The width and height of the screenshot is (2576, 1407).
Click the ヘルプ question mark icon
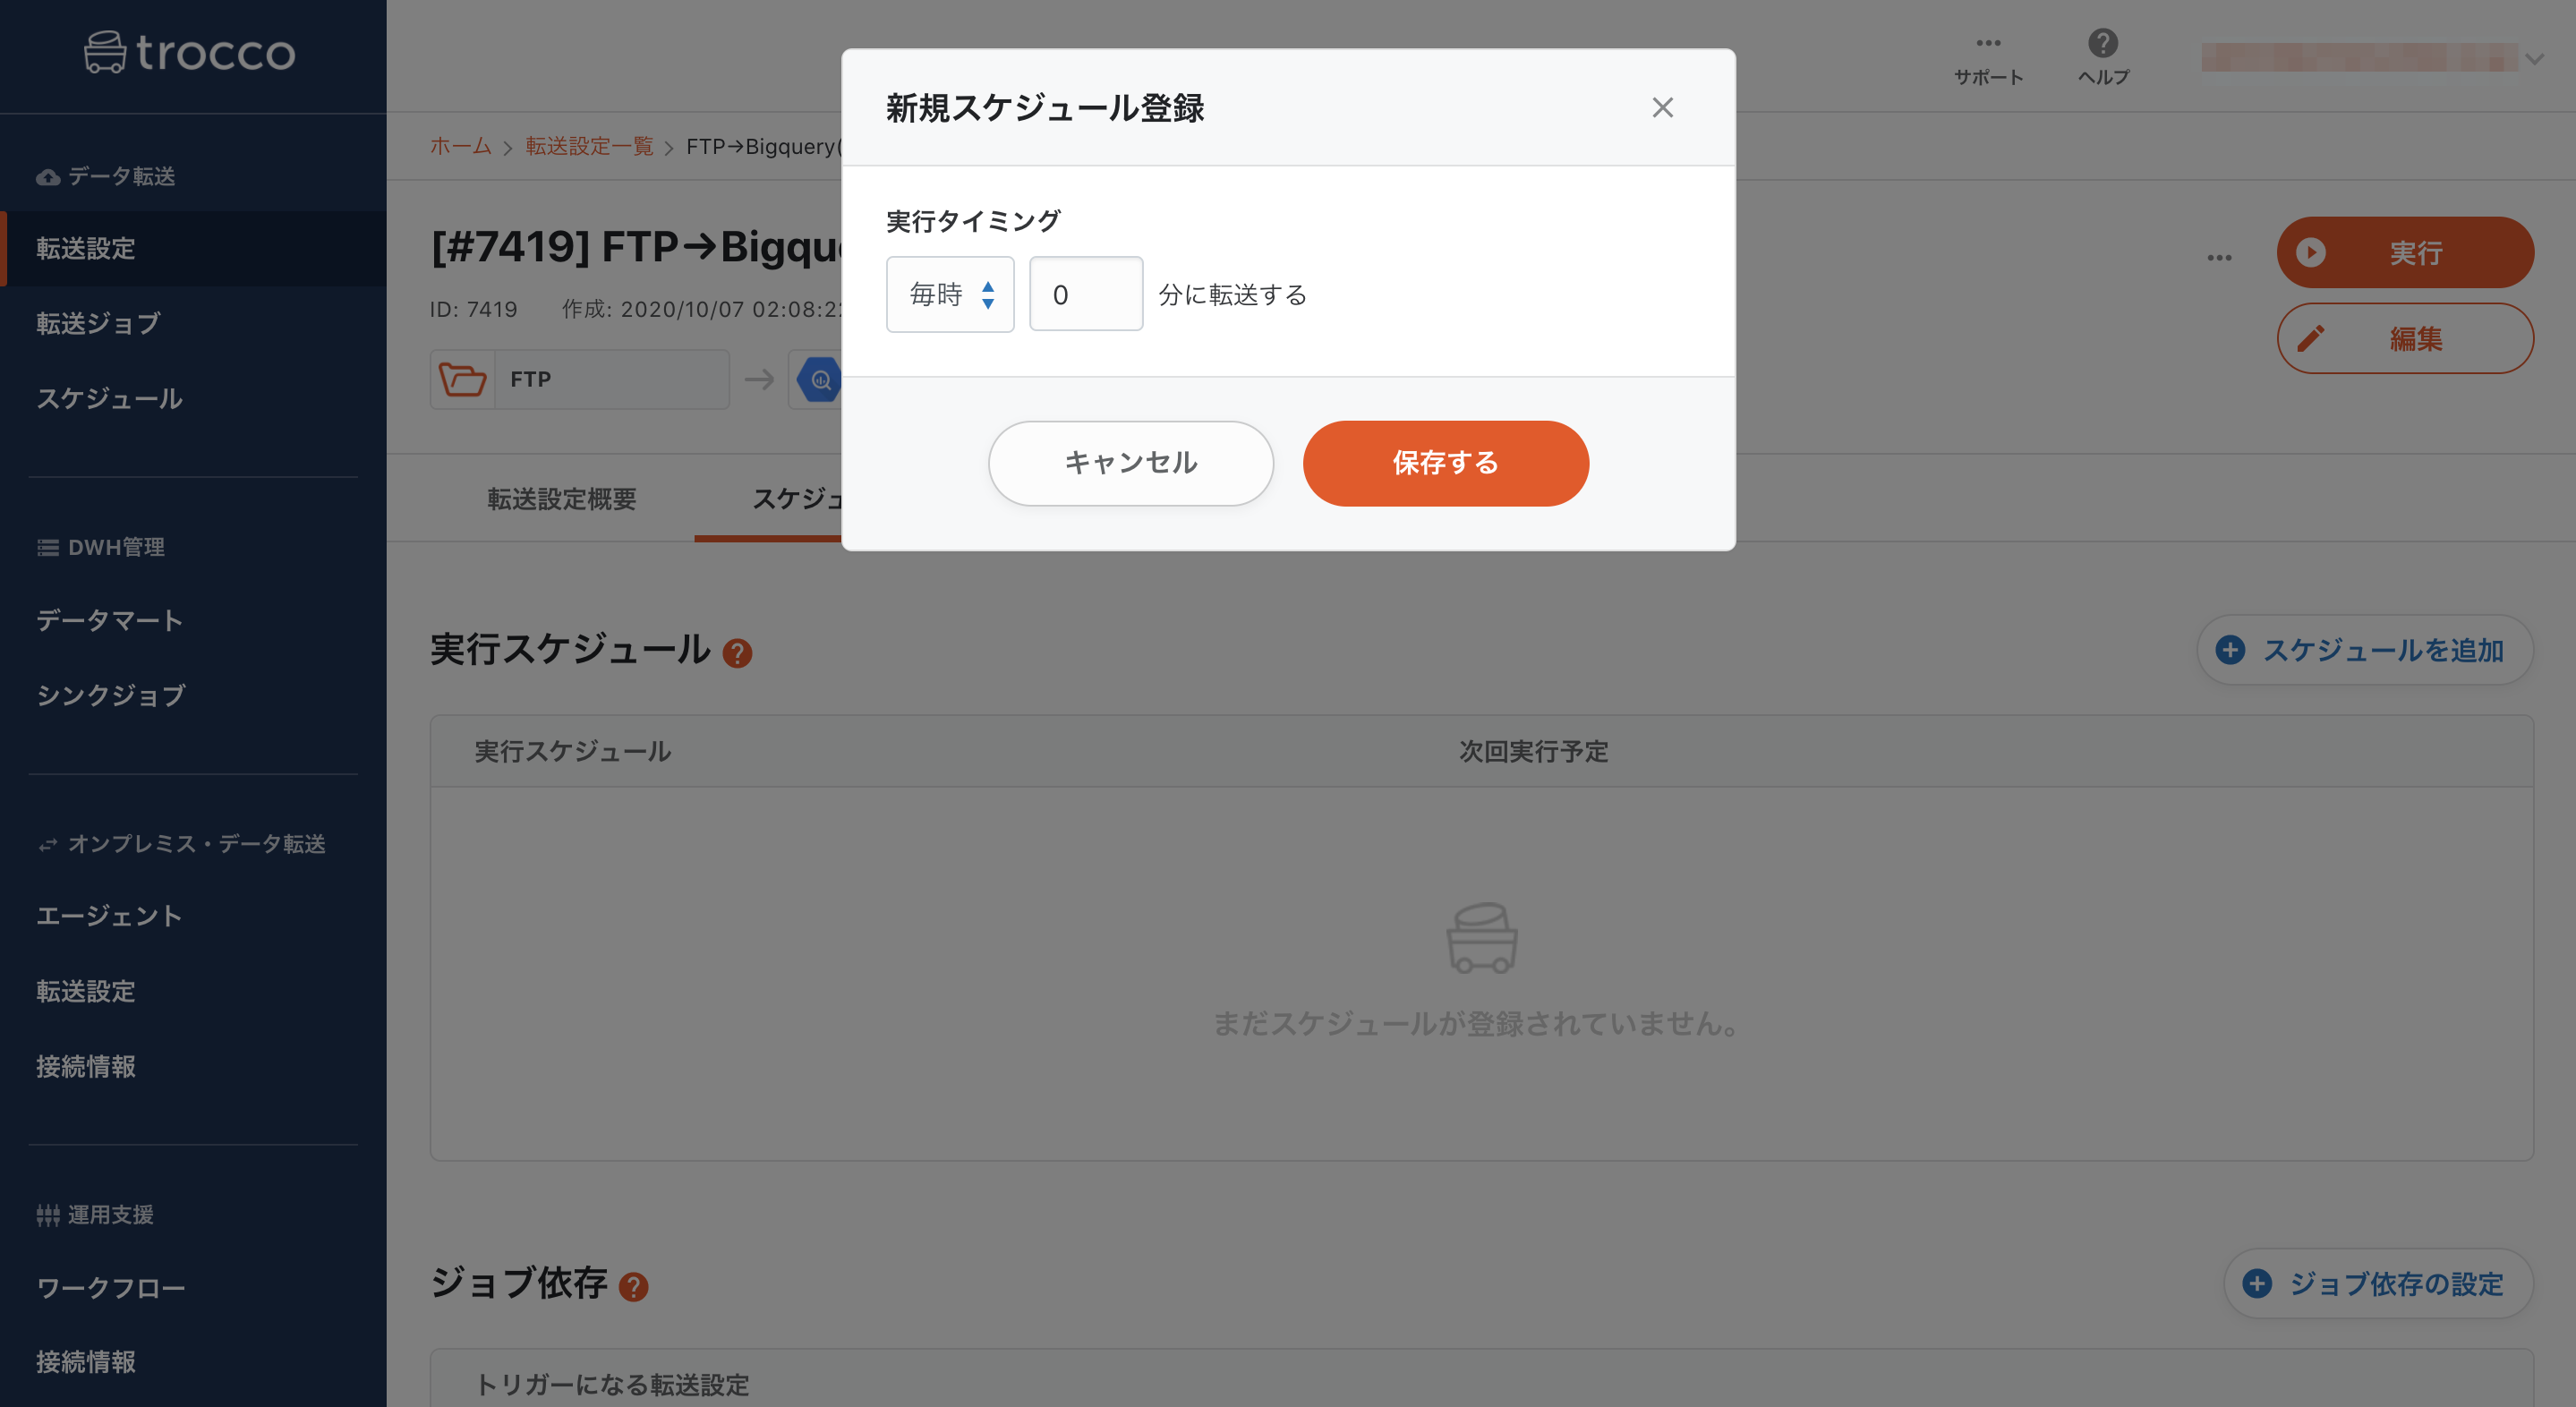point(2103,43)
